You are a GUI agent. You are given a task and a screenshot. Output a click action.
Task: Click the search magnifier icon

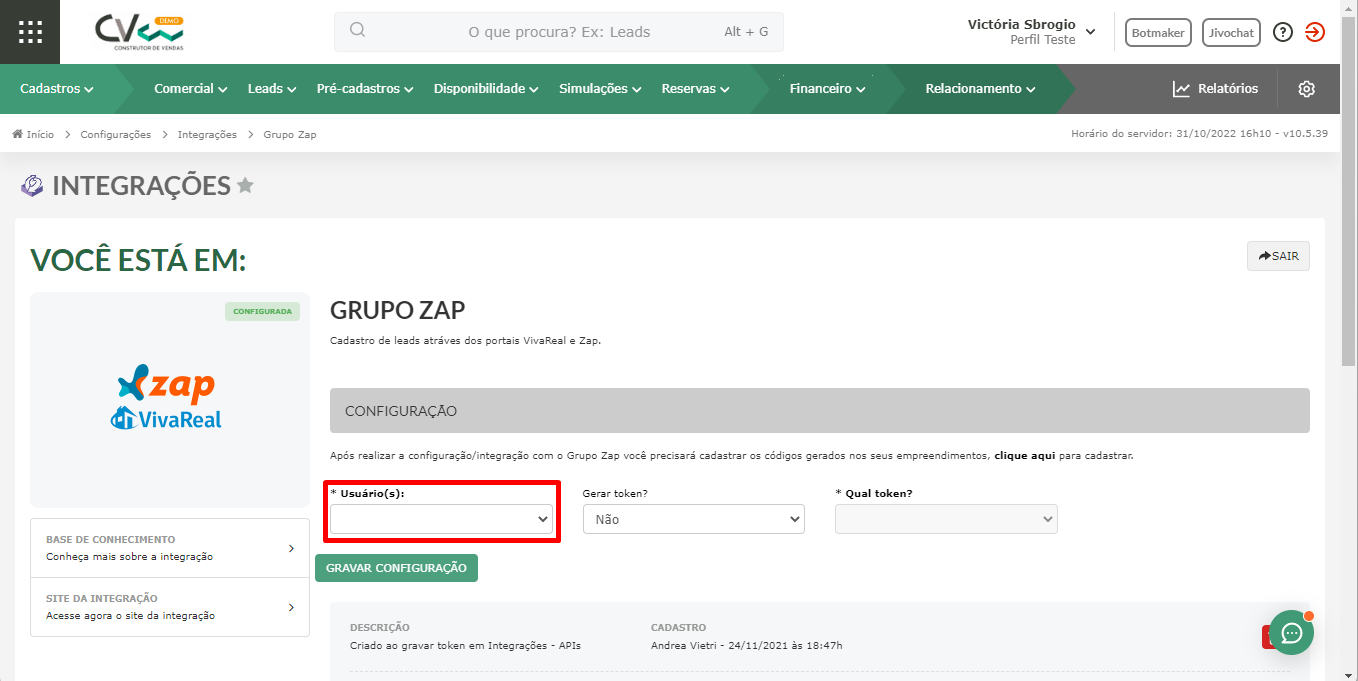click(x=357, y=31)
